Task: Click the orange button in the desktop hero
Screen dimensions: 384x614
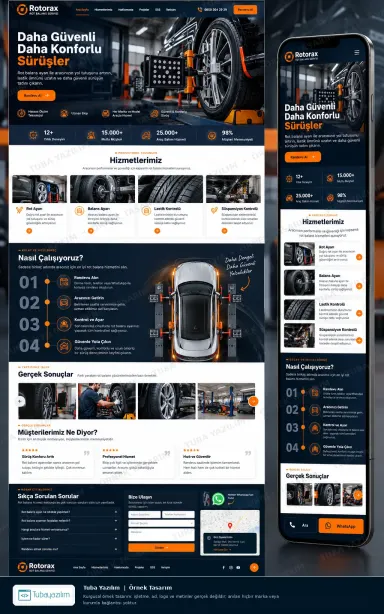Action: click(36, 95)
